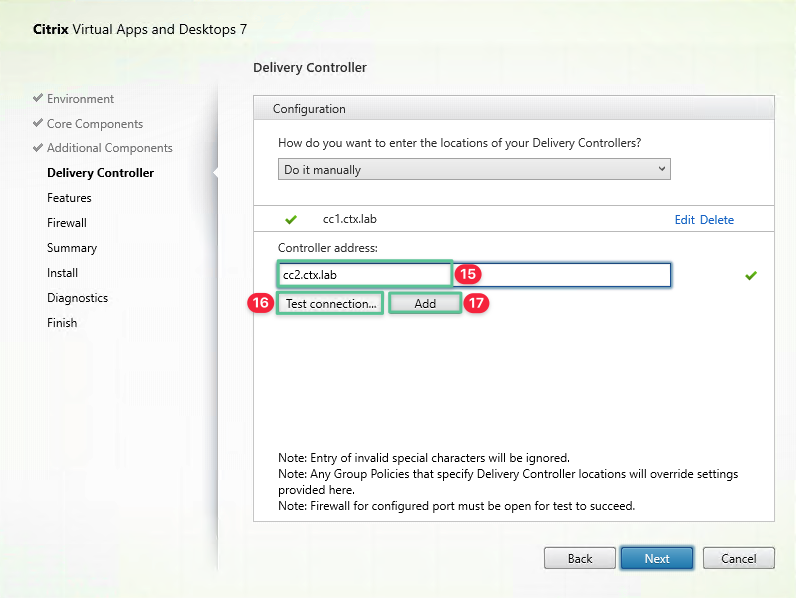Open the Delivery Controller location method dropdown
This screenshot has height=598, width=796.
coord(473,170)
